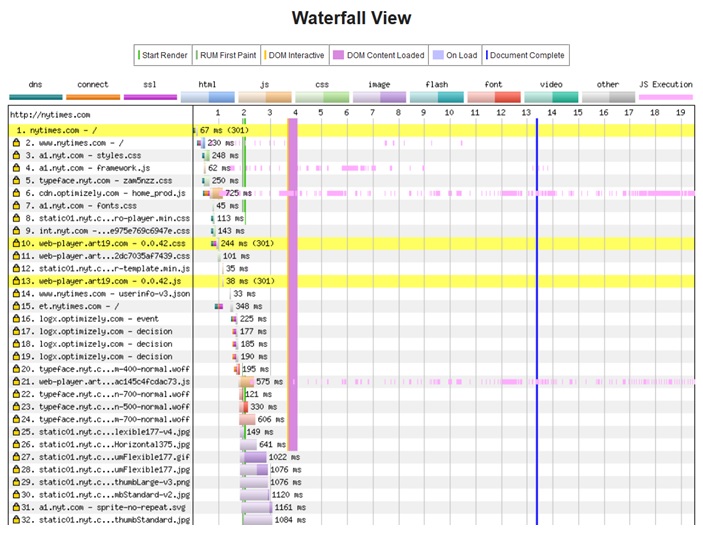Click the JS Execution pink legend bar

(665, 97)
